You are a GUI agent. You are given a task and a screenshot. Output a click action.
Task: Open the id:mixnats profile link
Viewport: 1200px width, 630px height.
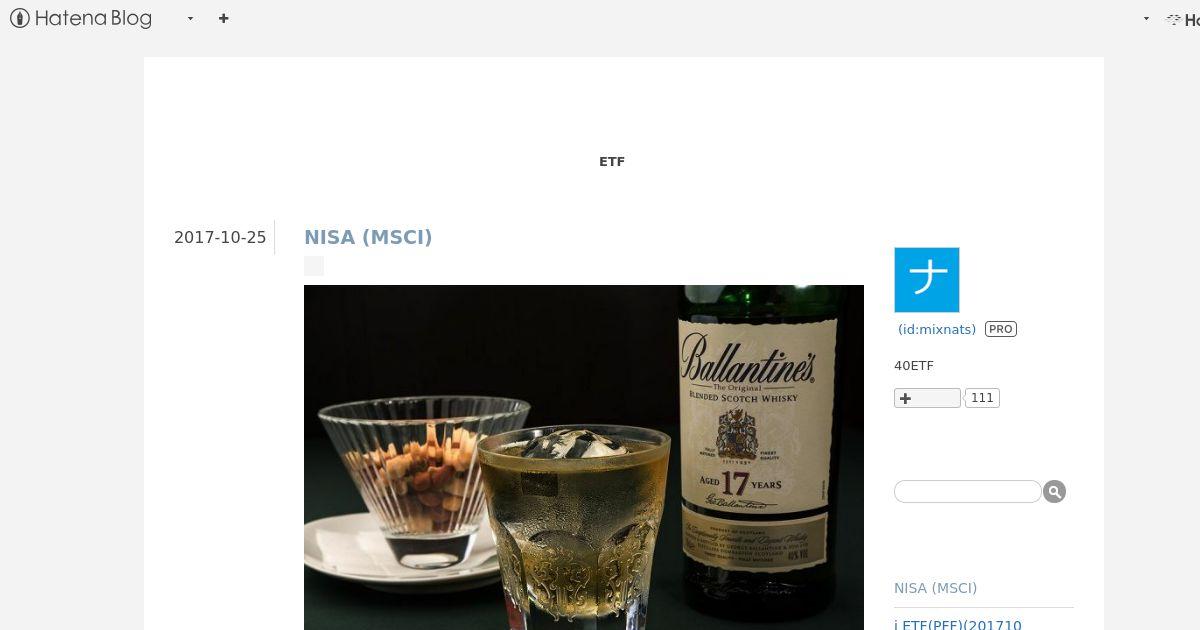[937, 329]
